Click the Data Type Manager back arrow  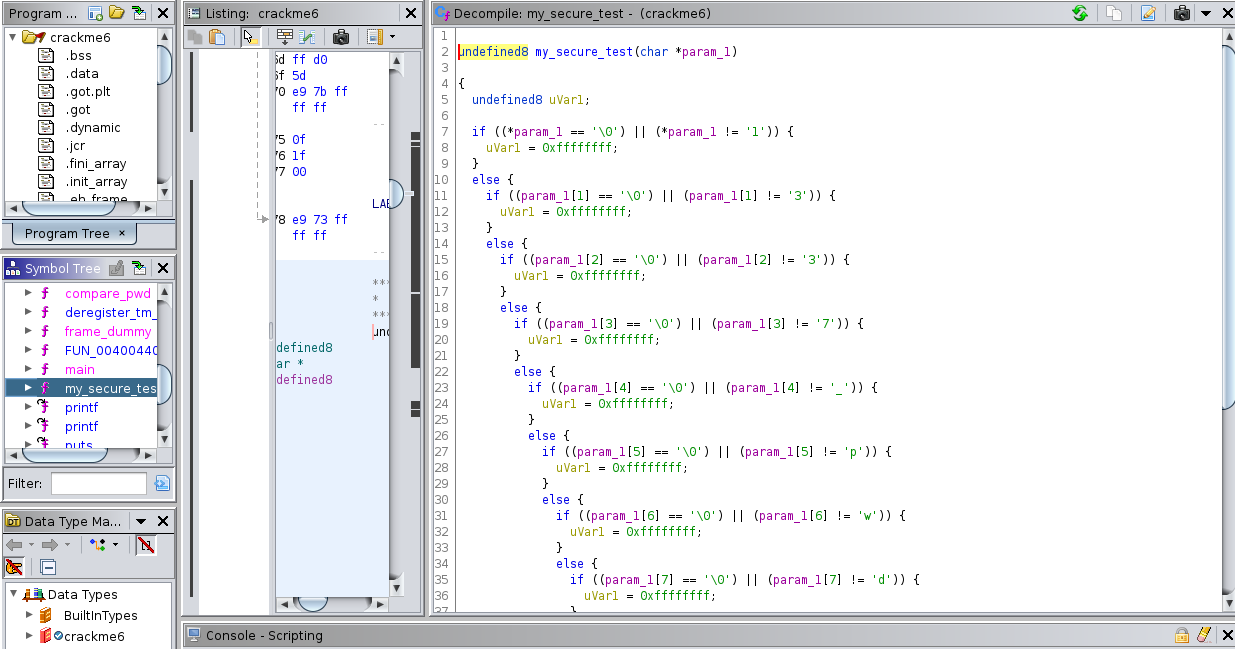(14, 545)
